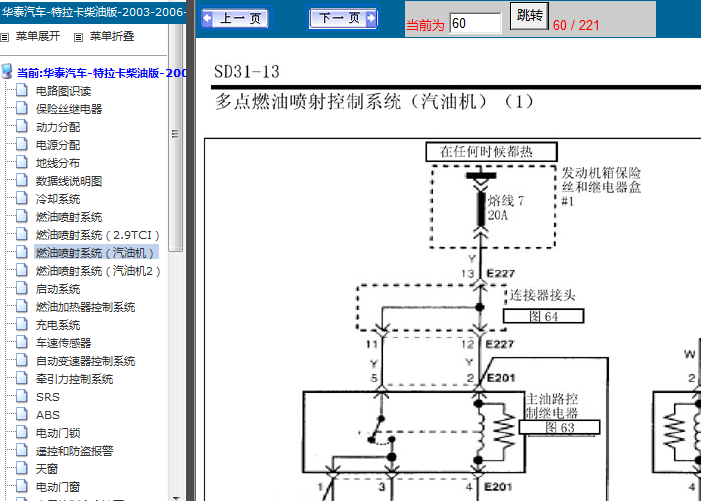701x501 pixels.
Task: Open 冷却系统 entry
Action: pyautogui.click(x=58, y=199)
